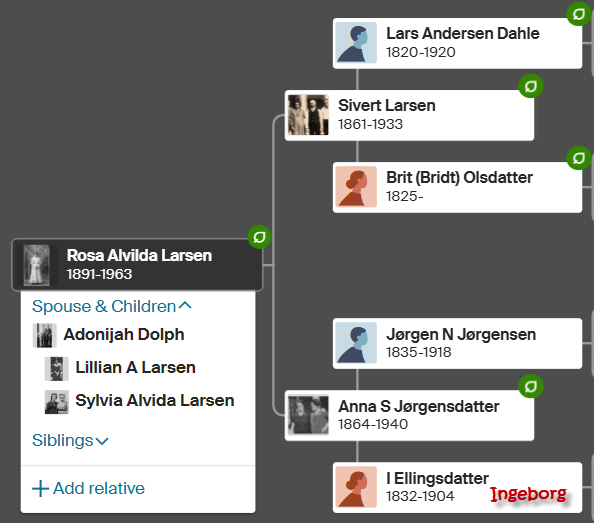Open the hint leaf on Sivert Larsen
The width and height of the screenshot is (594, 523).
[530, 86]
